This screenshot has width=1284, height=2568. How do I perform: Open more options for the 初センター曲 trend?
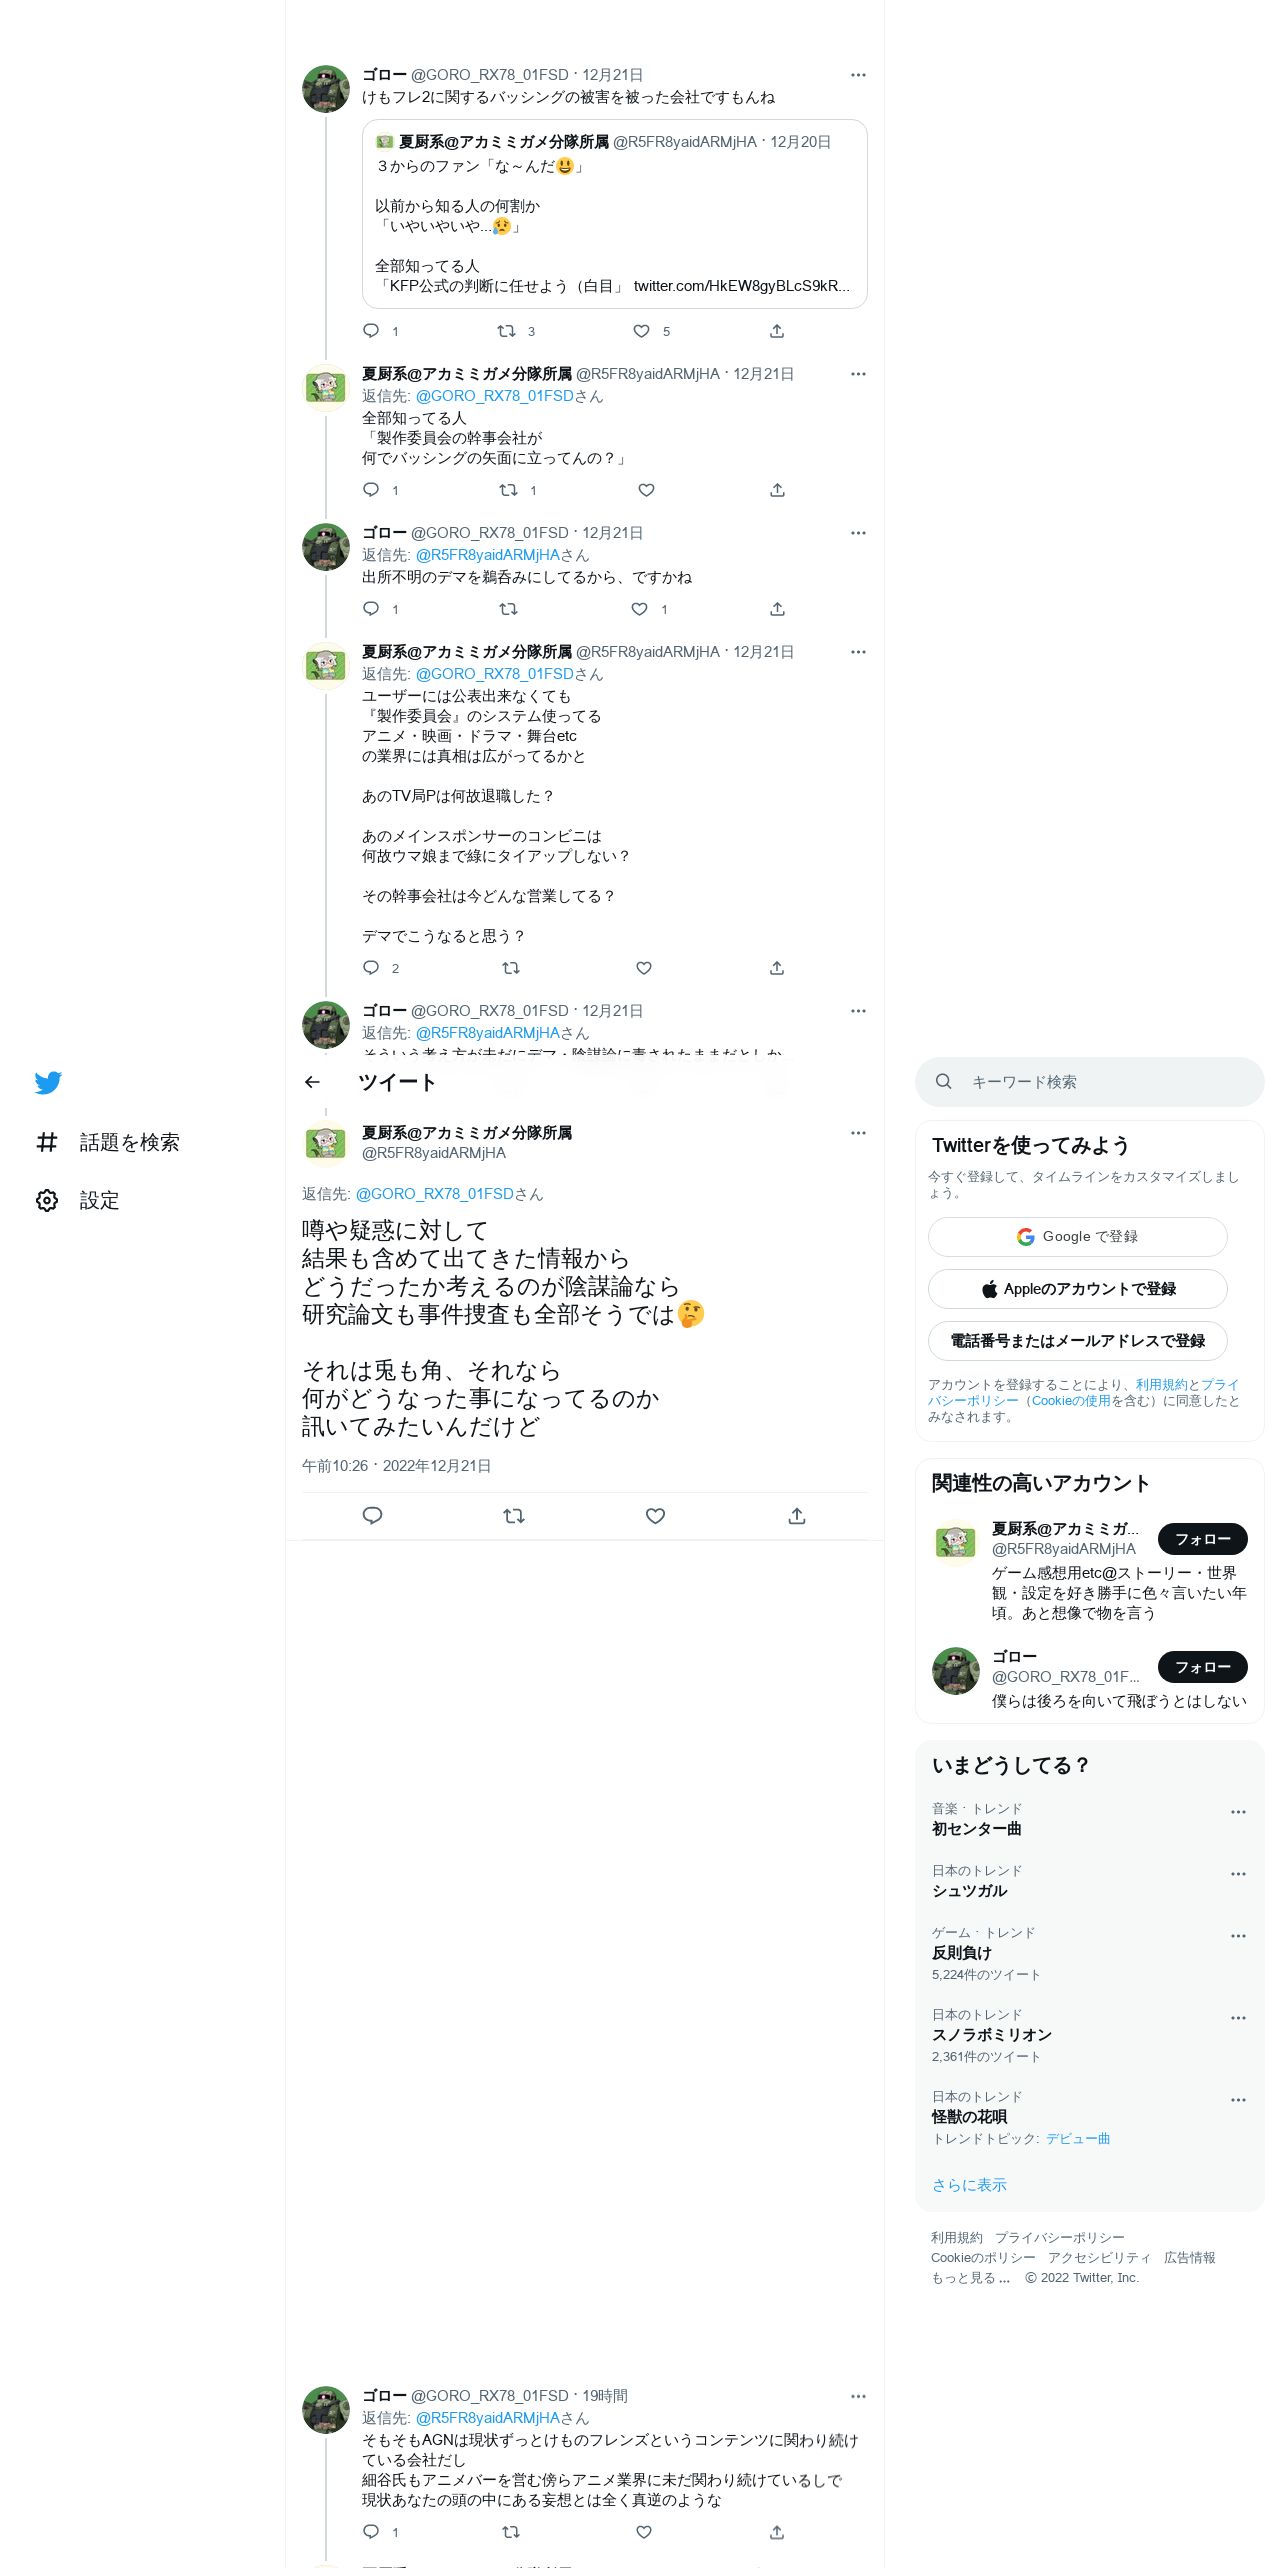[1238, 1812]
